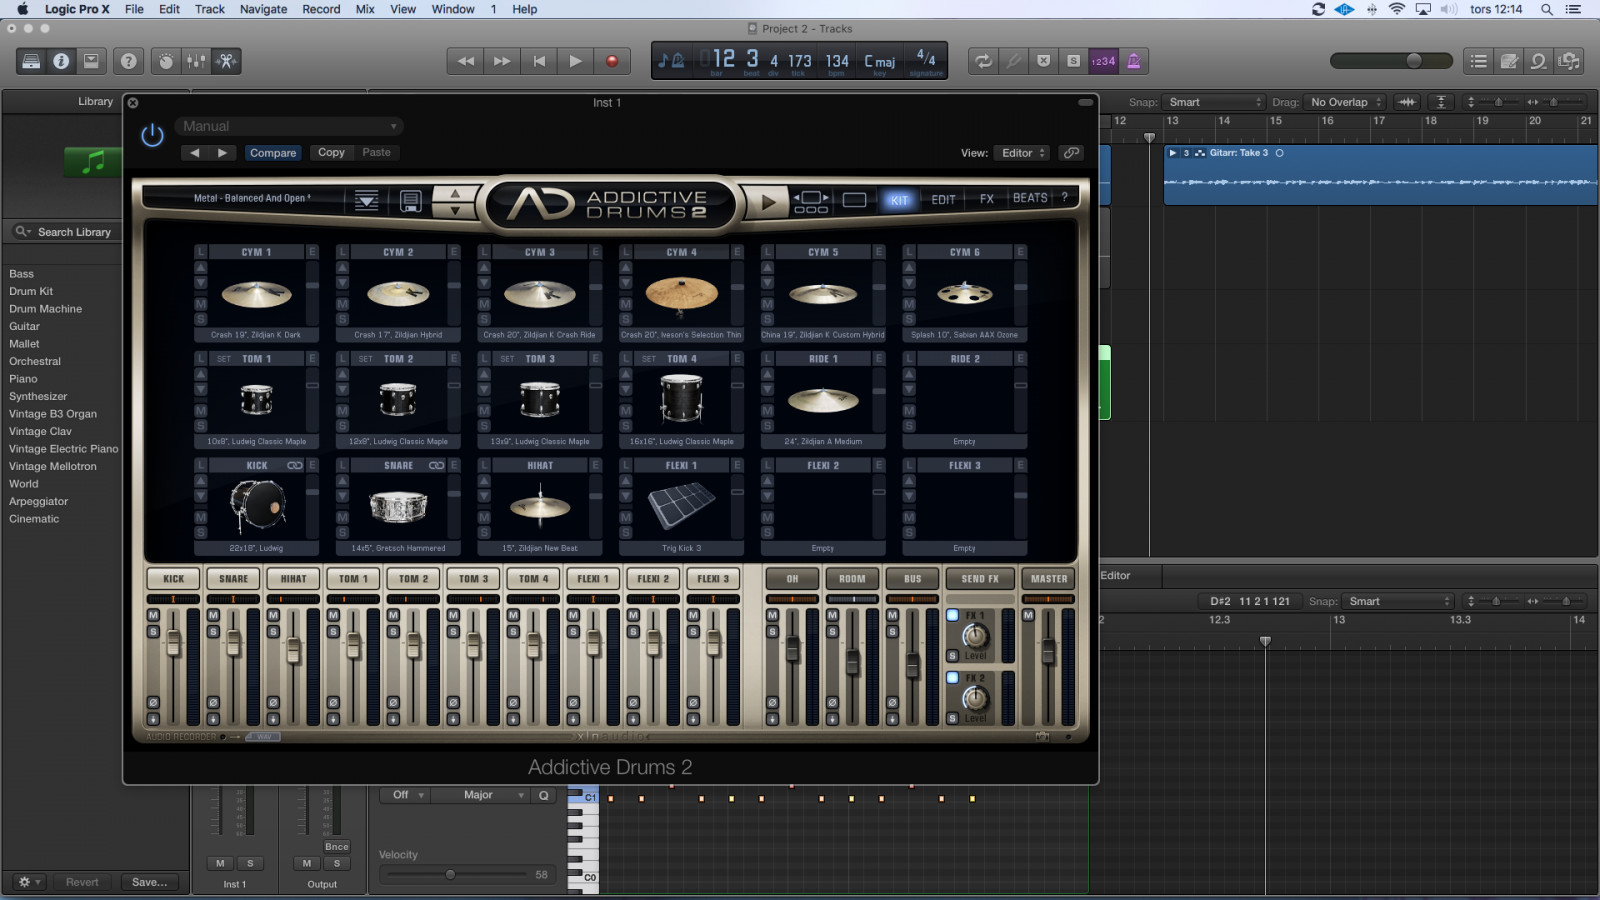Click the save preset disk icon
The height and width of the screenshot is (900, 1600).
tap(411, 201)
